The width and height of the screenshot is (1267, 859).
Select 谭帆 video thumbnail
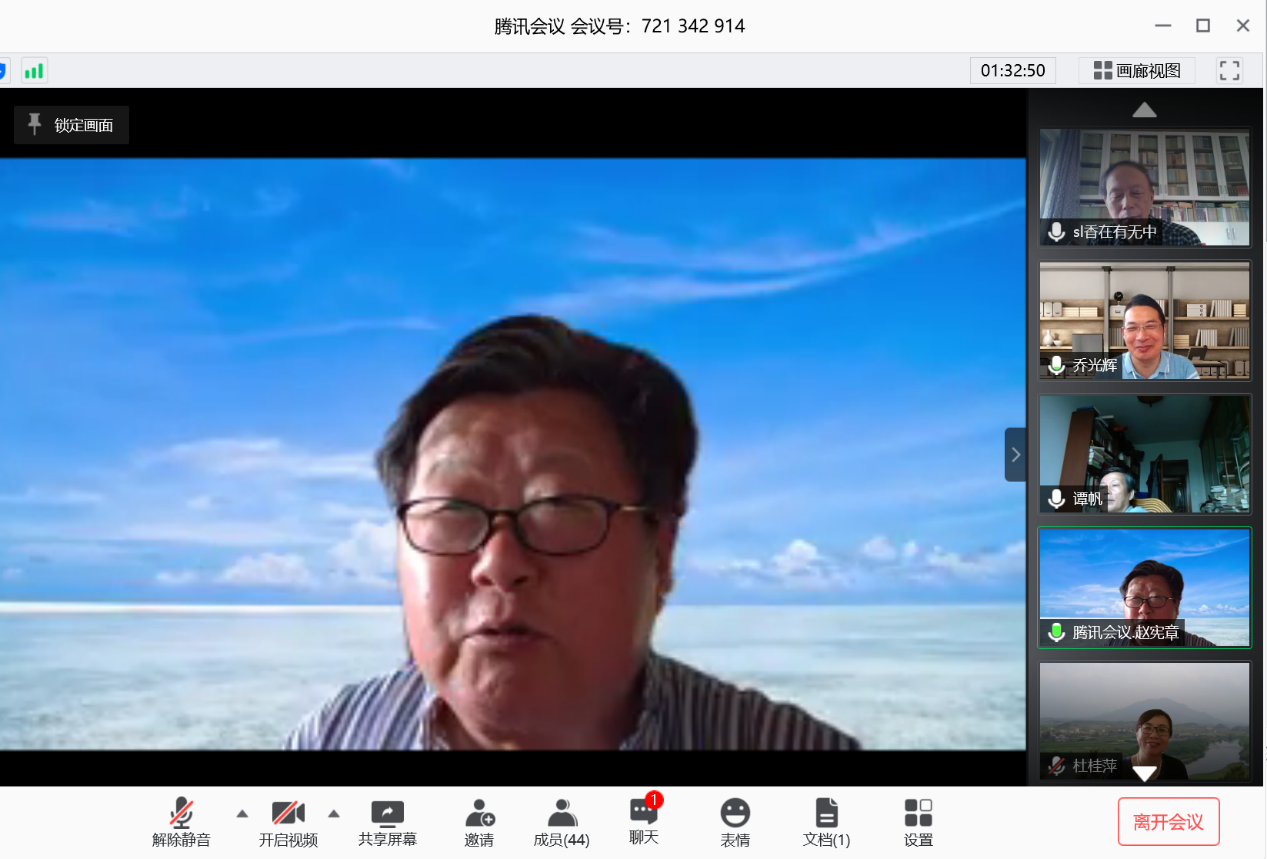click(1144, 454)
